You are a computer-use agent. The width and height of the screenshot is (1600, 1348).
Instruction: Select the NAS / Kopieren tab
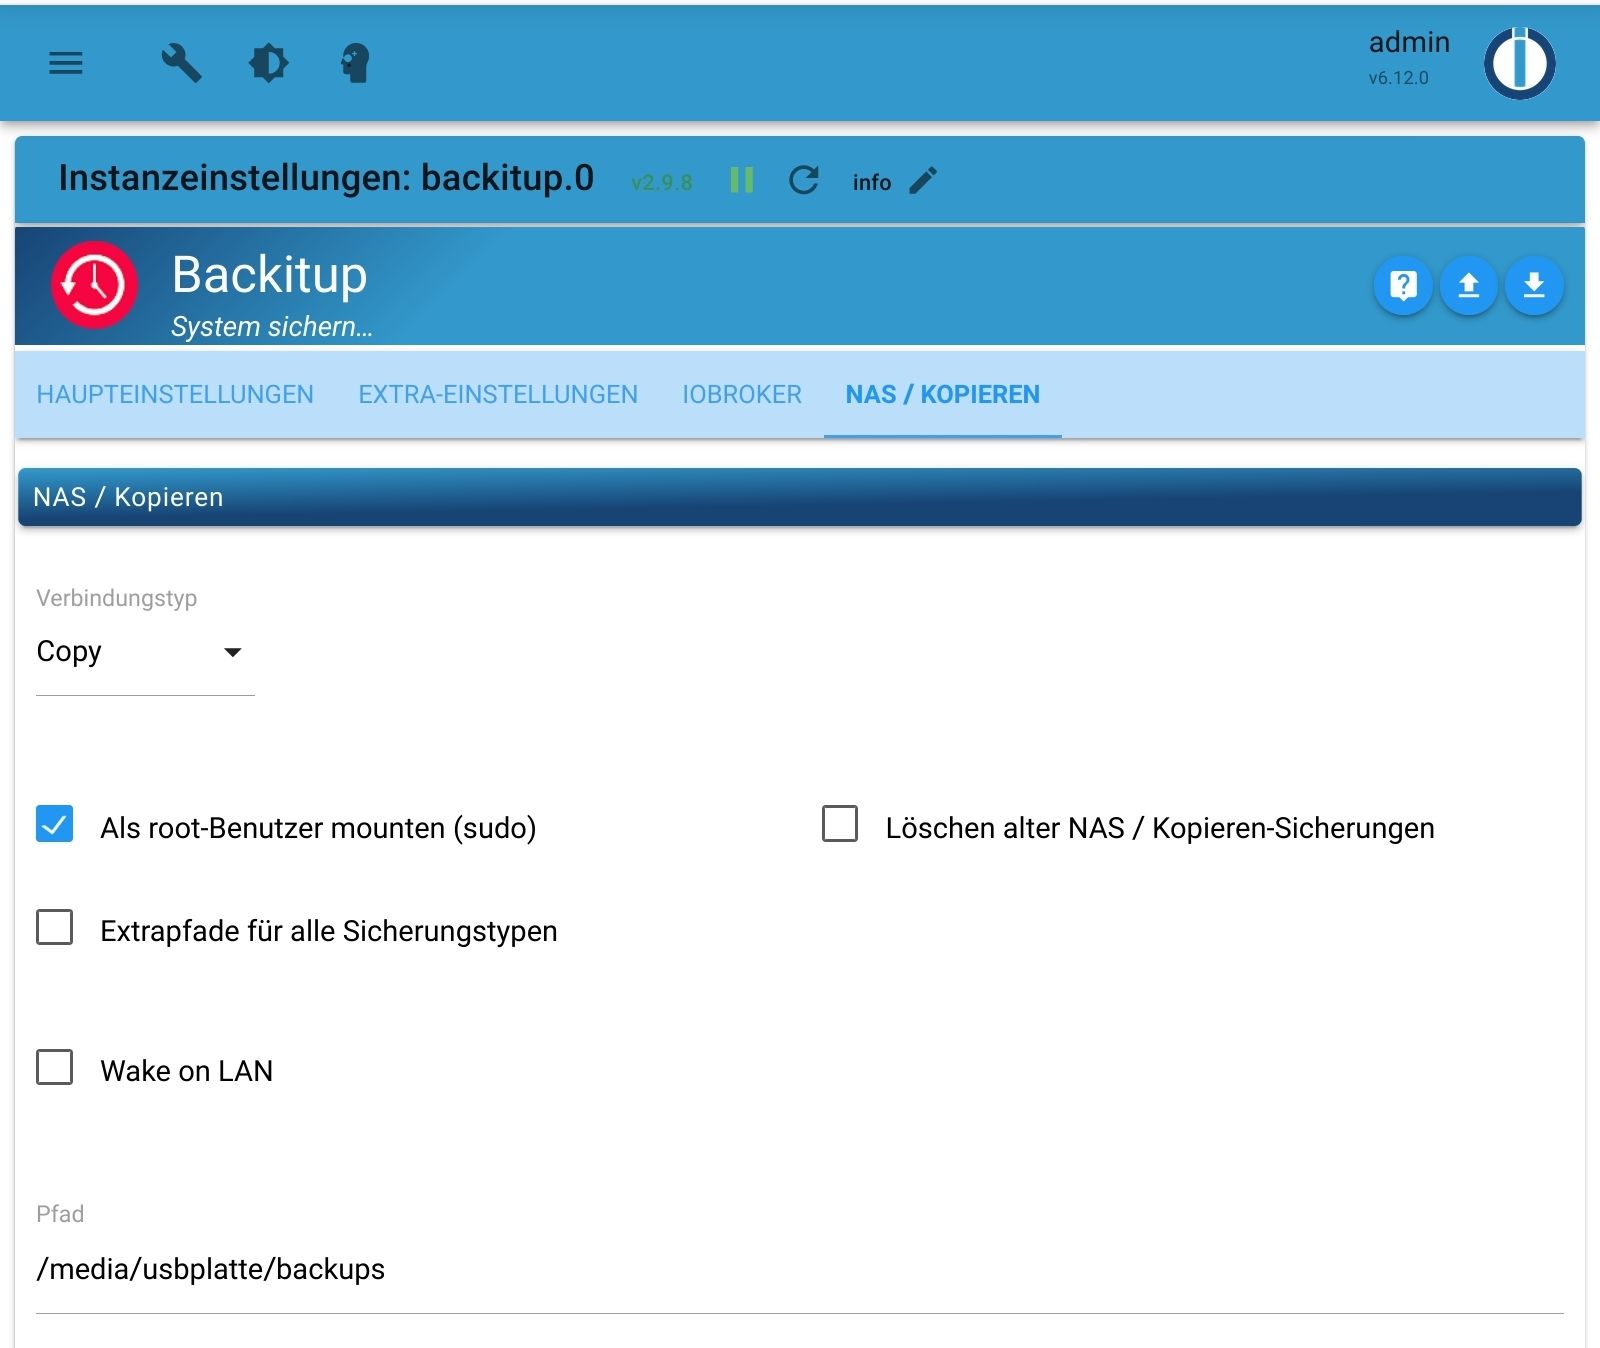coord(943,395)
